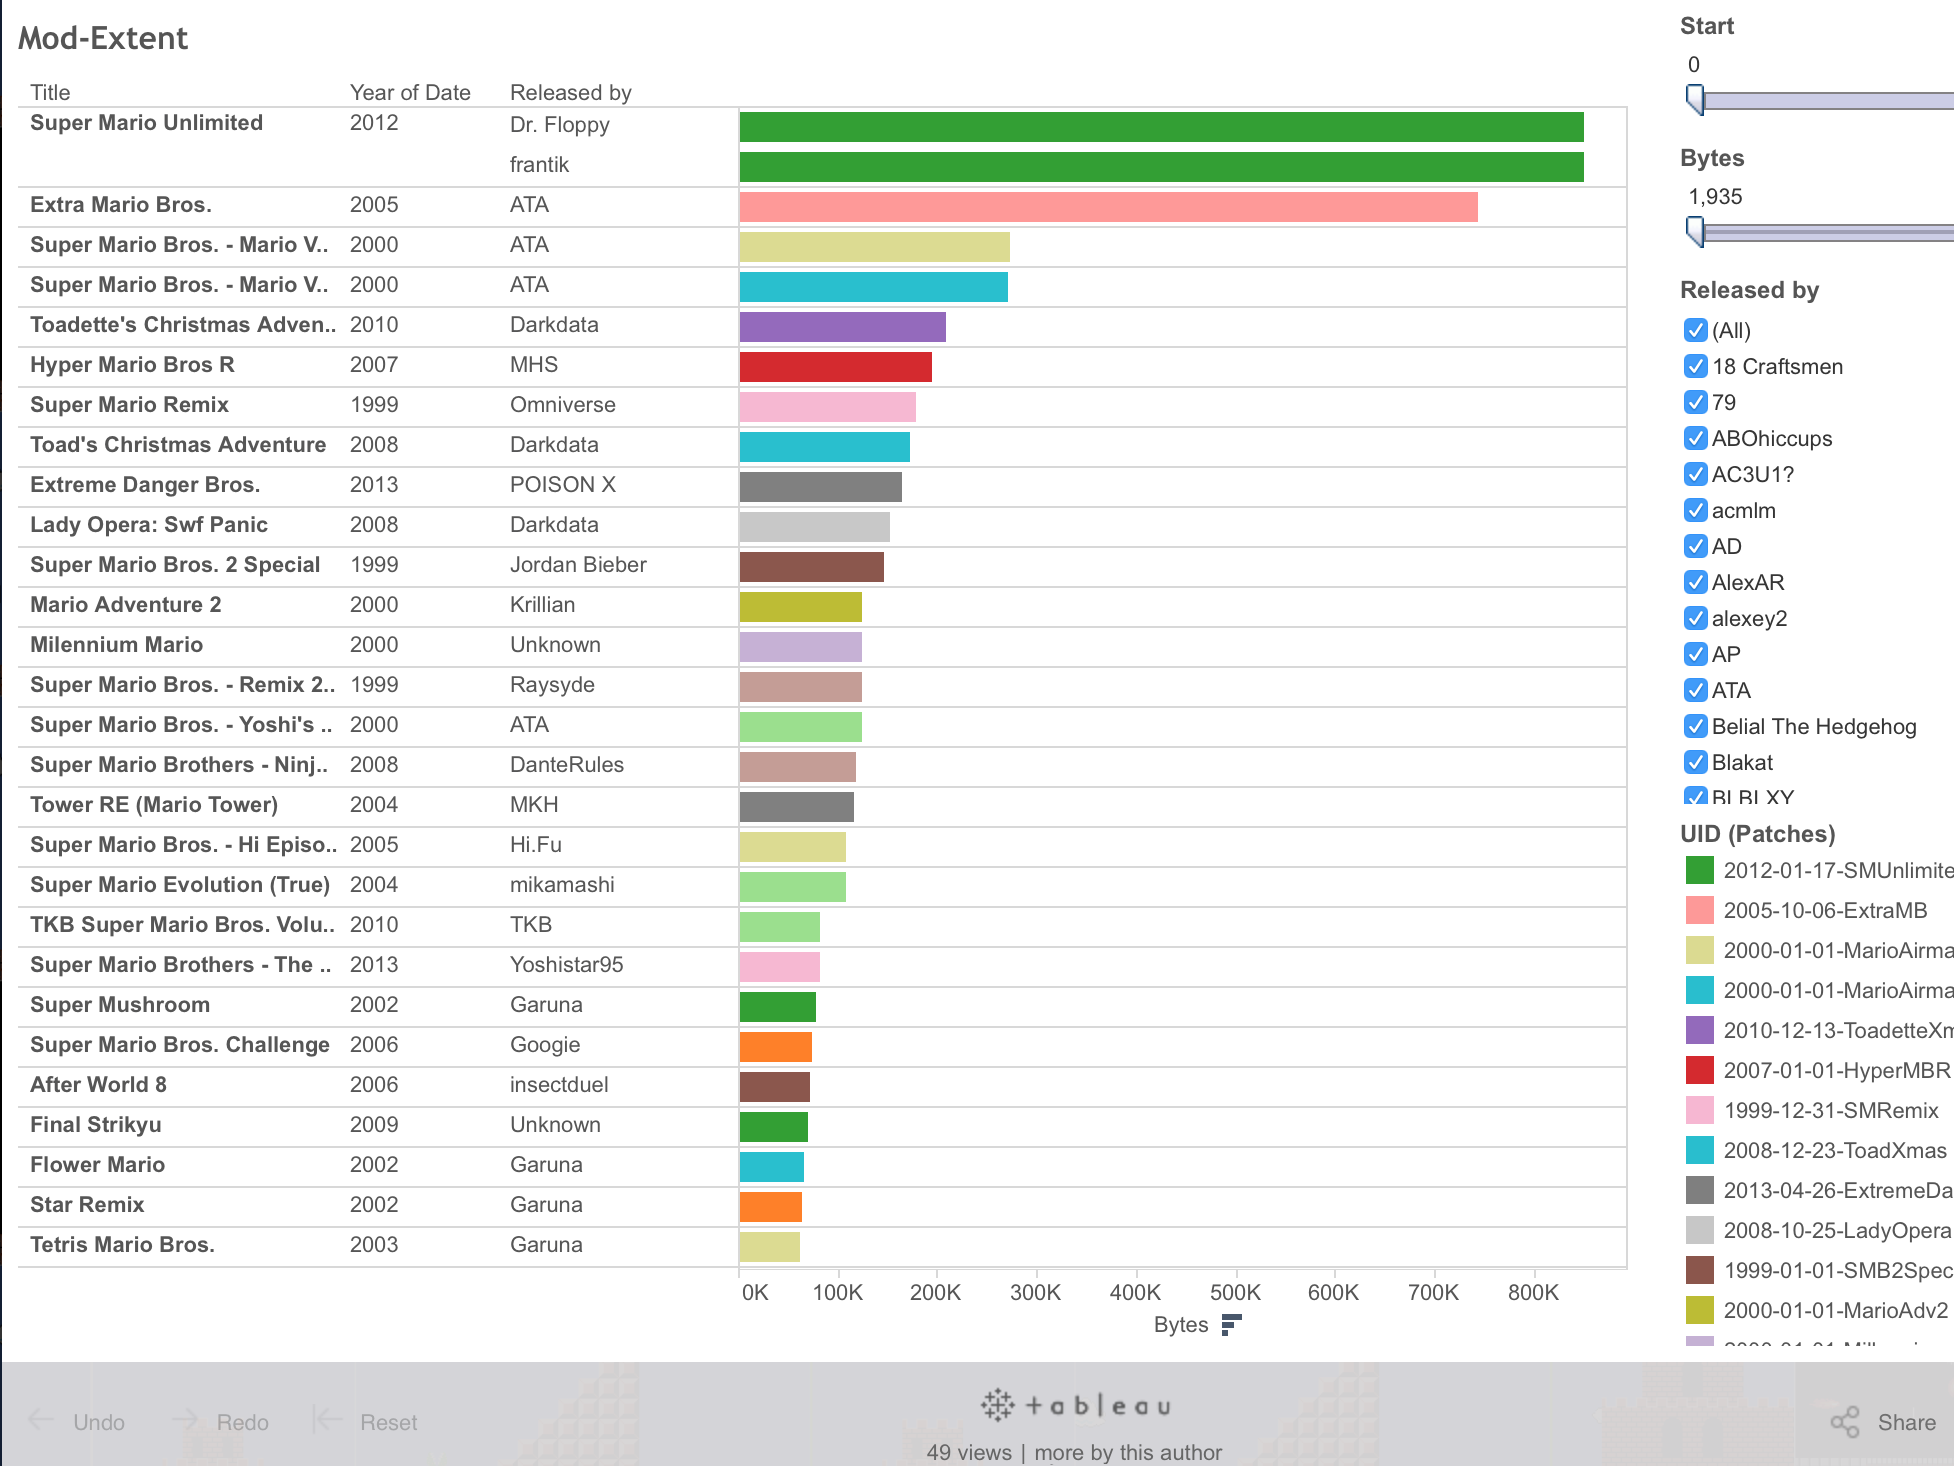Click the Undo button
1954x1466 pixels.
coord(76,1422)
